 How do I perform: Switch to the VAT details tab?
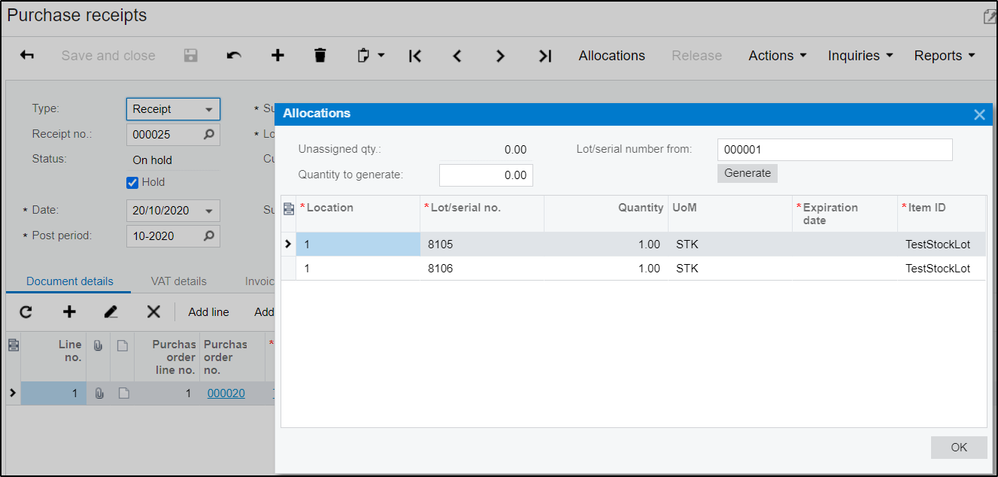pos(178,282)
